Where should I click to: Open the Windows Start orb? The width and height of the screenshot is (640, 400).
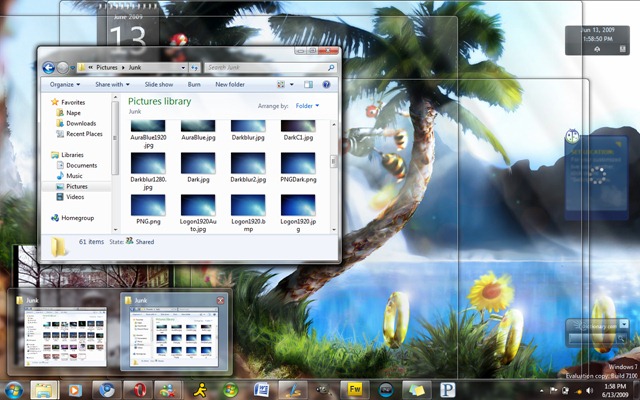click(x=14, y=390)
